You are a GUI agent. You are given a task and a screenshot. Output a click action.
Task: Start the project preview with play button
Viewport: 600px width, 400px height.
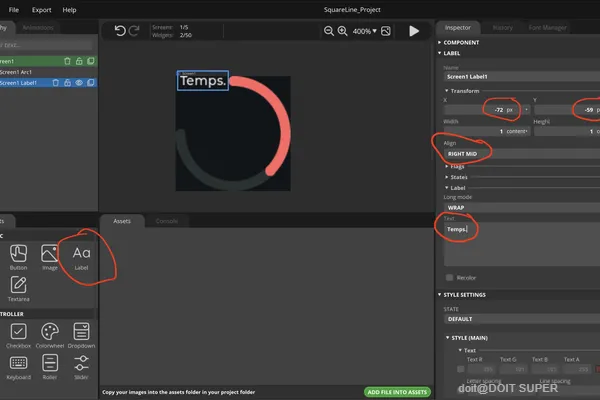(414, 31)
